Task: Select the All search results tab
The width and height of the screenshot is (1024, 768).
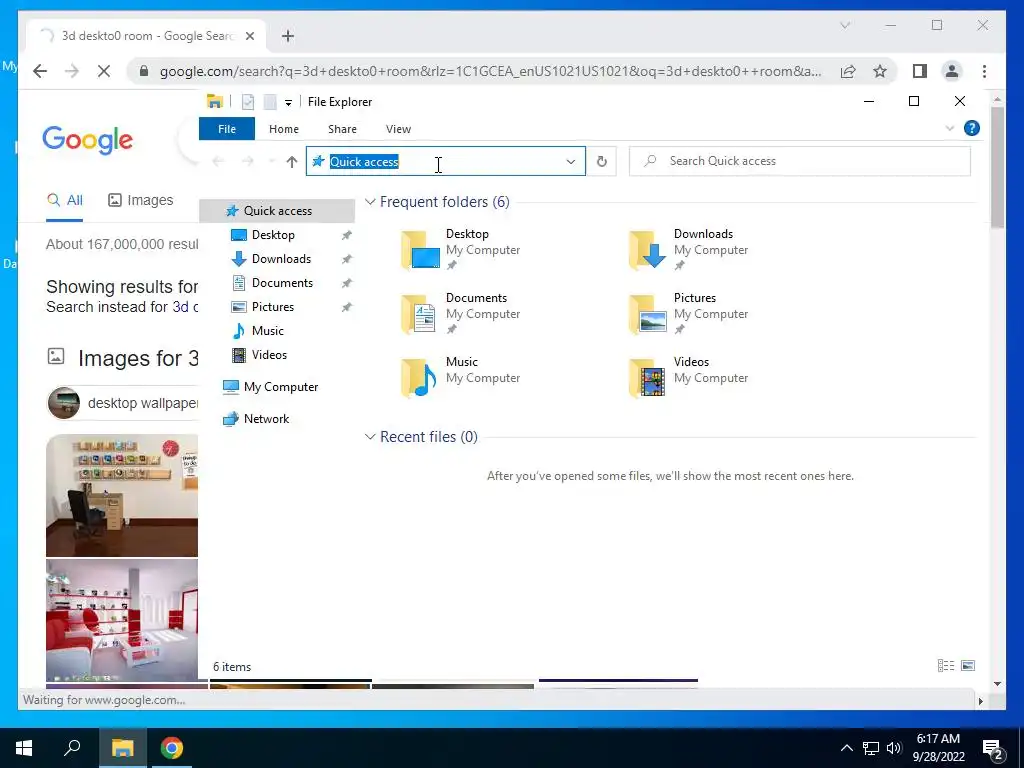Action: click(x=65, y=200)
